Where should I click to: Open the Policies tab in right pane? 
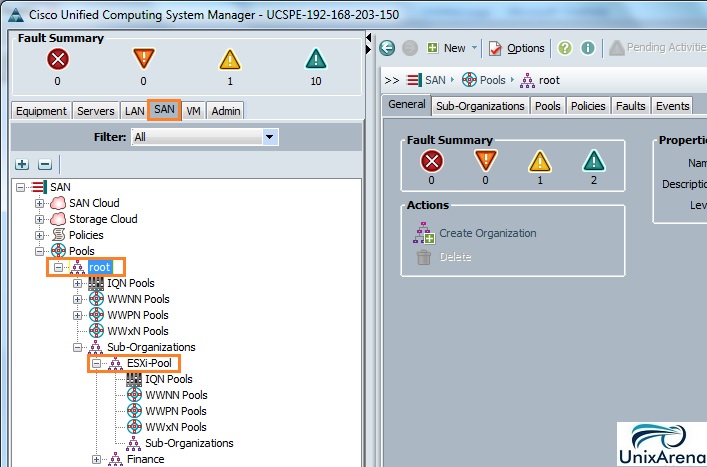[x=588, y=106]
